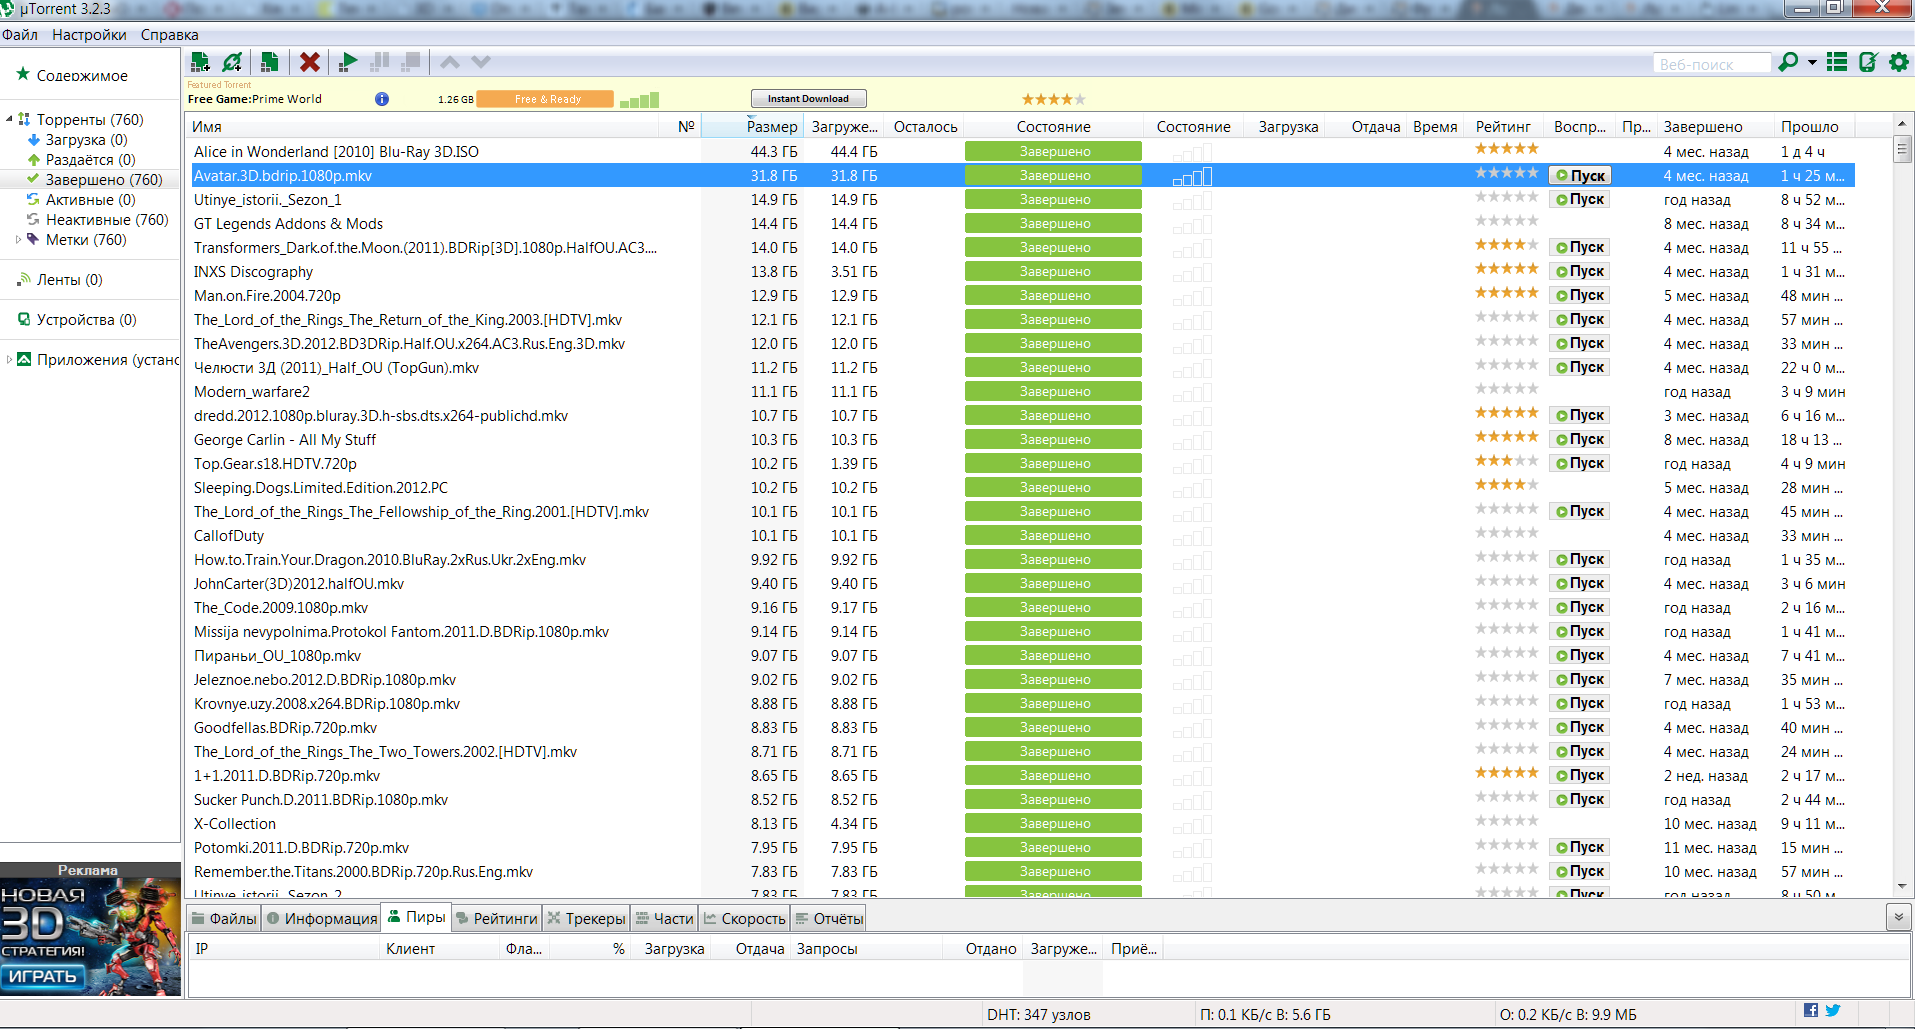1915x1029 pixels.
Task: Open the Отчёты tab
Action: [x=829, y=919]
